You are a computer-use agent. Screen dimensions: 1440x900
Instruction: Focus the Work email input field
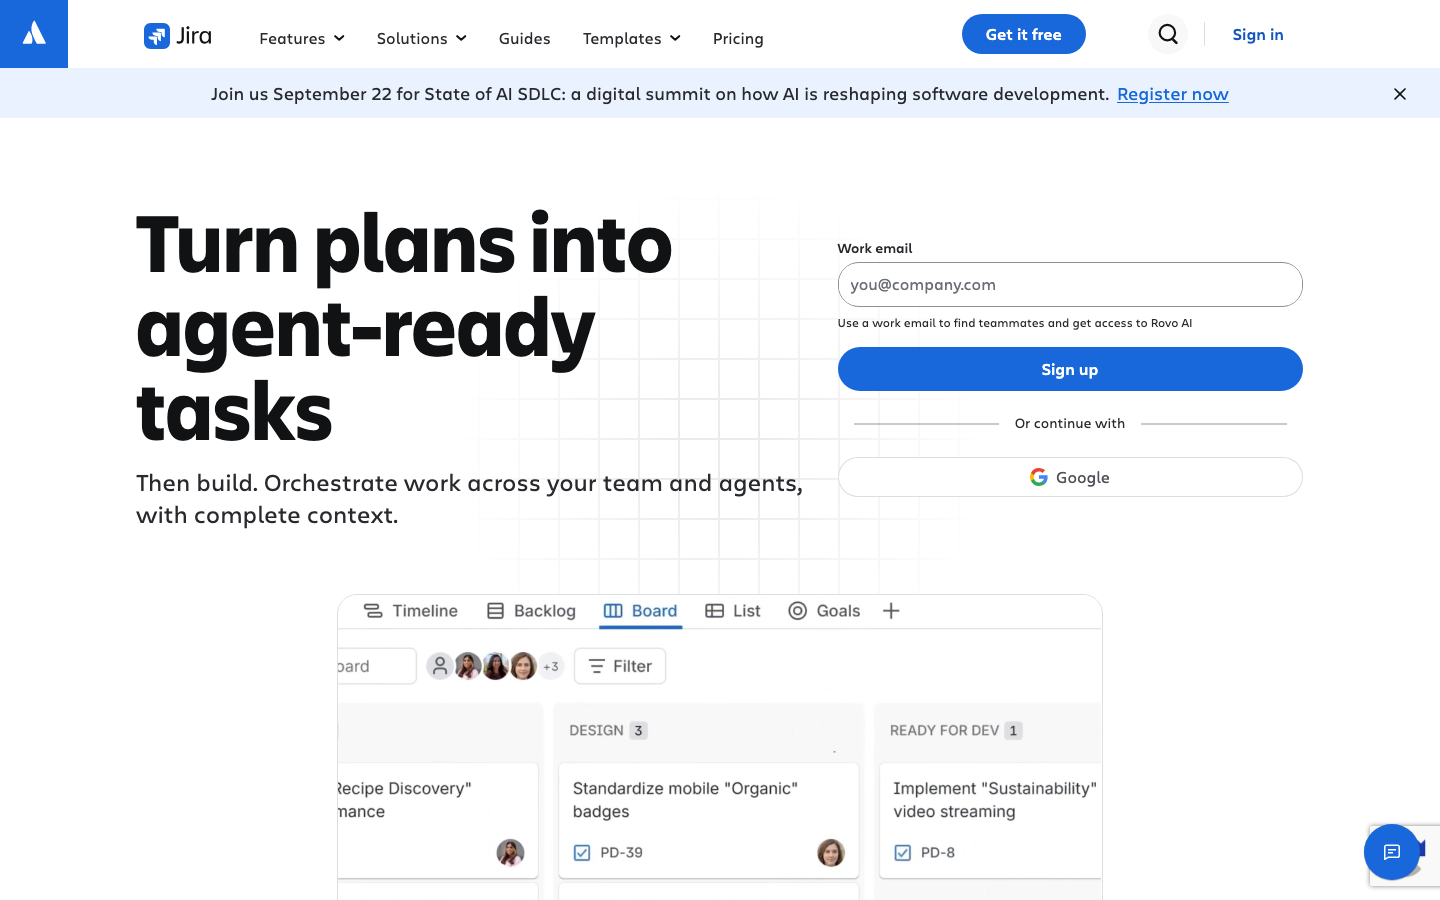tap(1070, 285)
